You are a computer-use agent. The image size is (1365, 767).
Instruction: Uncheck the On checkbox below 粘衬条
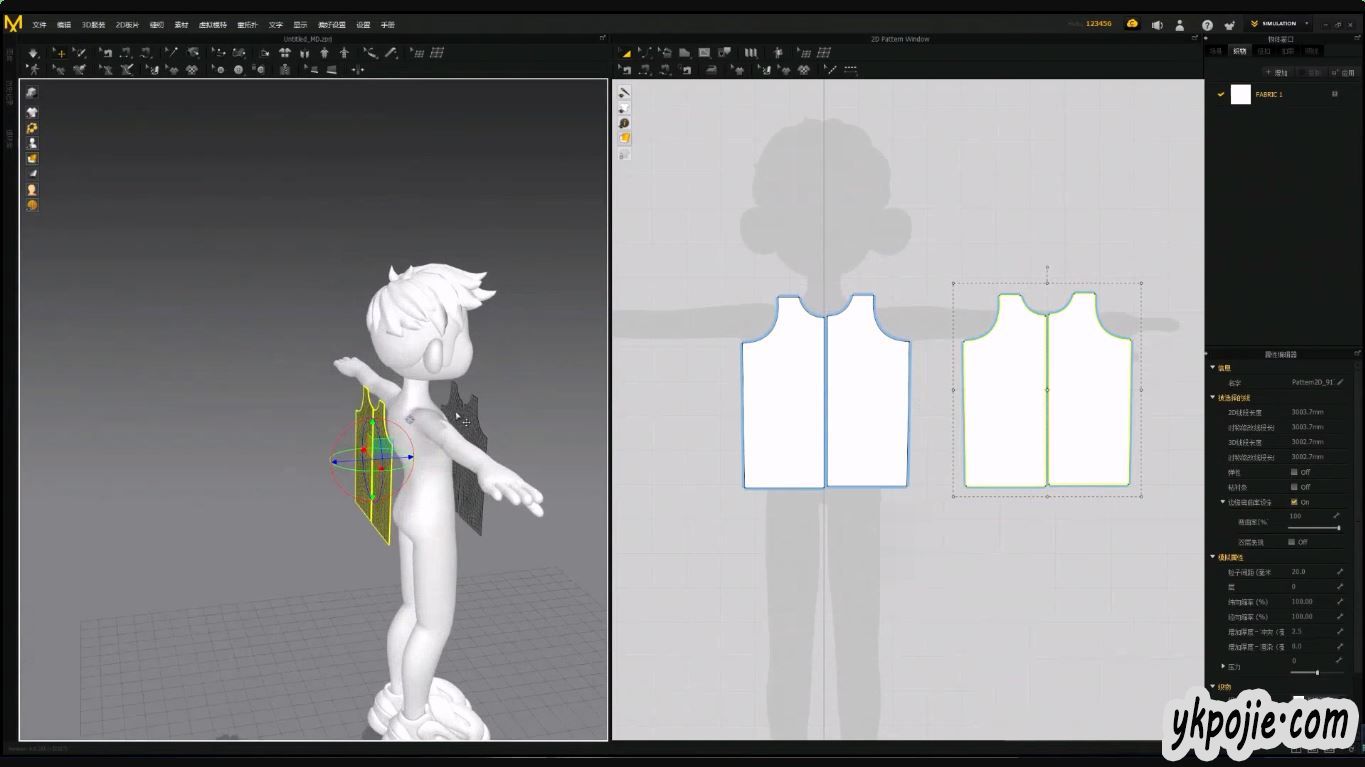pos(1294,502)
